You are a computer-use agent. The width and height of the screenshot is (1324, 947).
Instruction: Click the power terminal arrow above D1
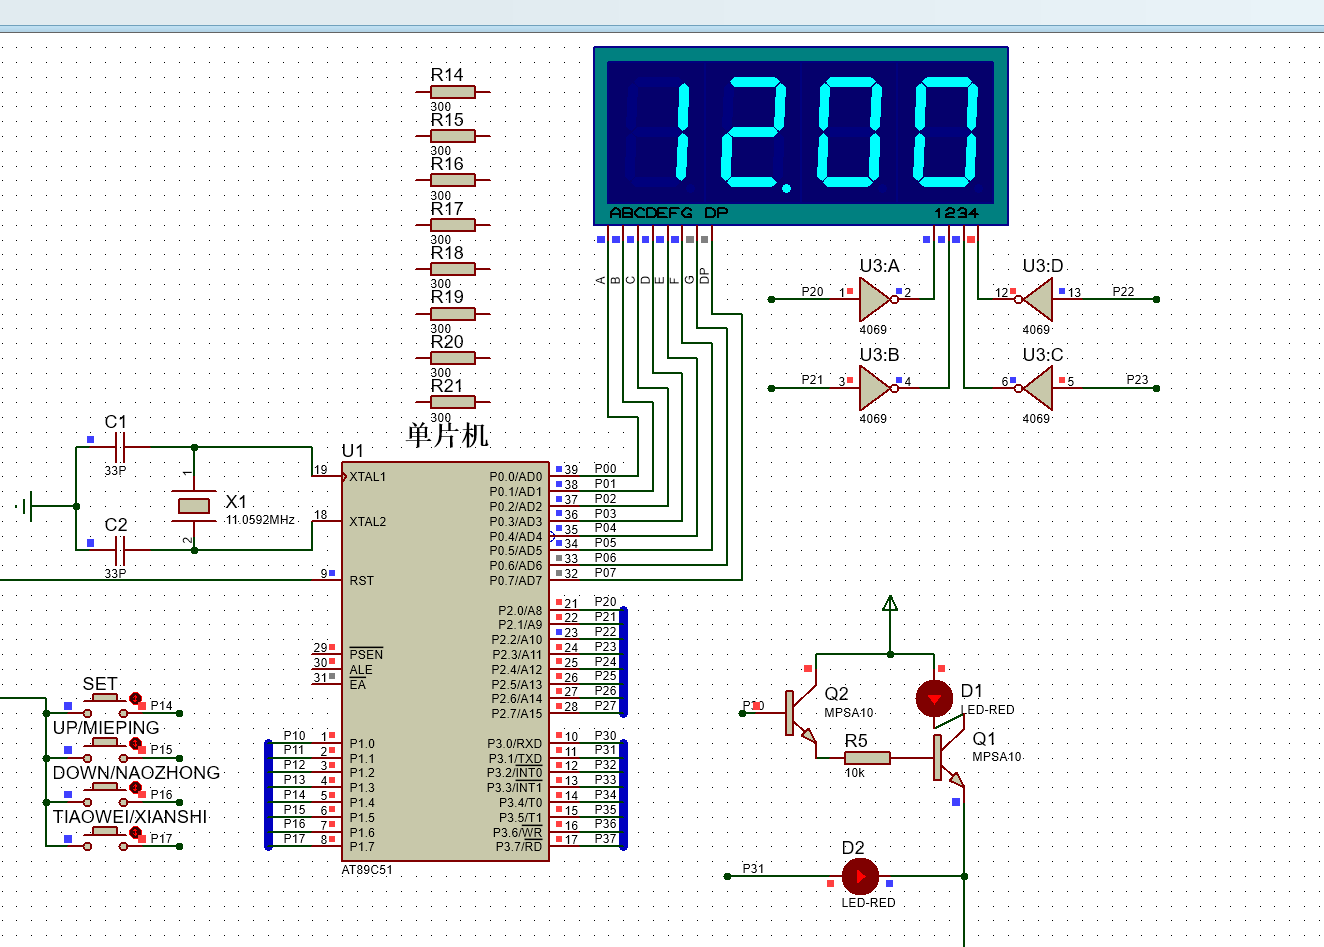(890, 603)
